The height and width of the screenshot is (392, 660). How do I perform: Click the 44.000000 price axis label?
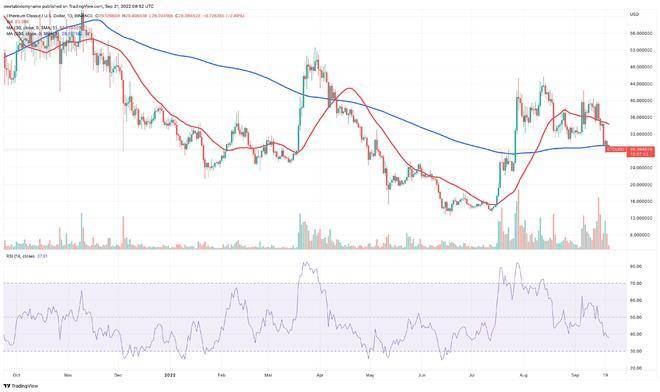pos(641,84)
